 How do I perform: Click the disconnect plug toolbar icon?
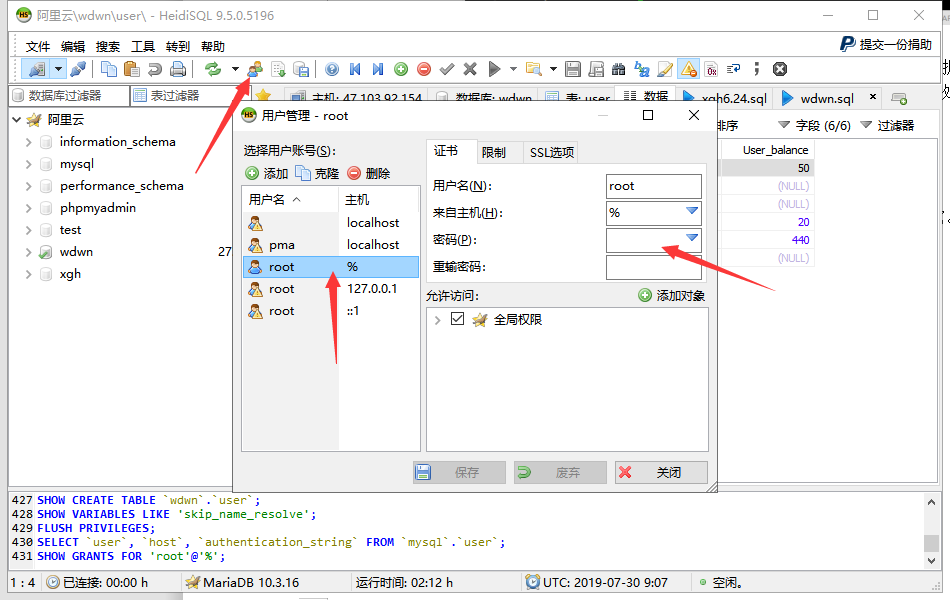[78, 69]
